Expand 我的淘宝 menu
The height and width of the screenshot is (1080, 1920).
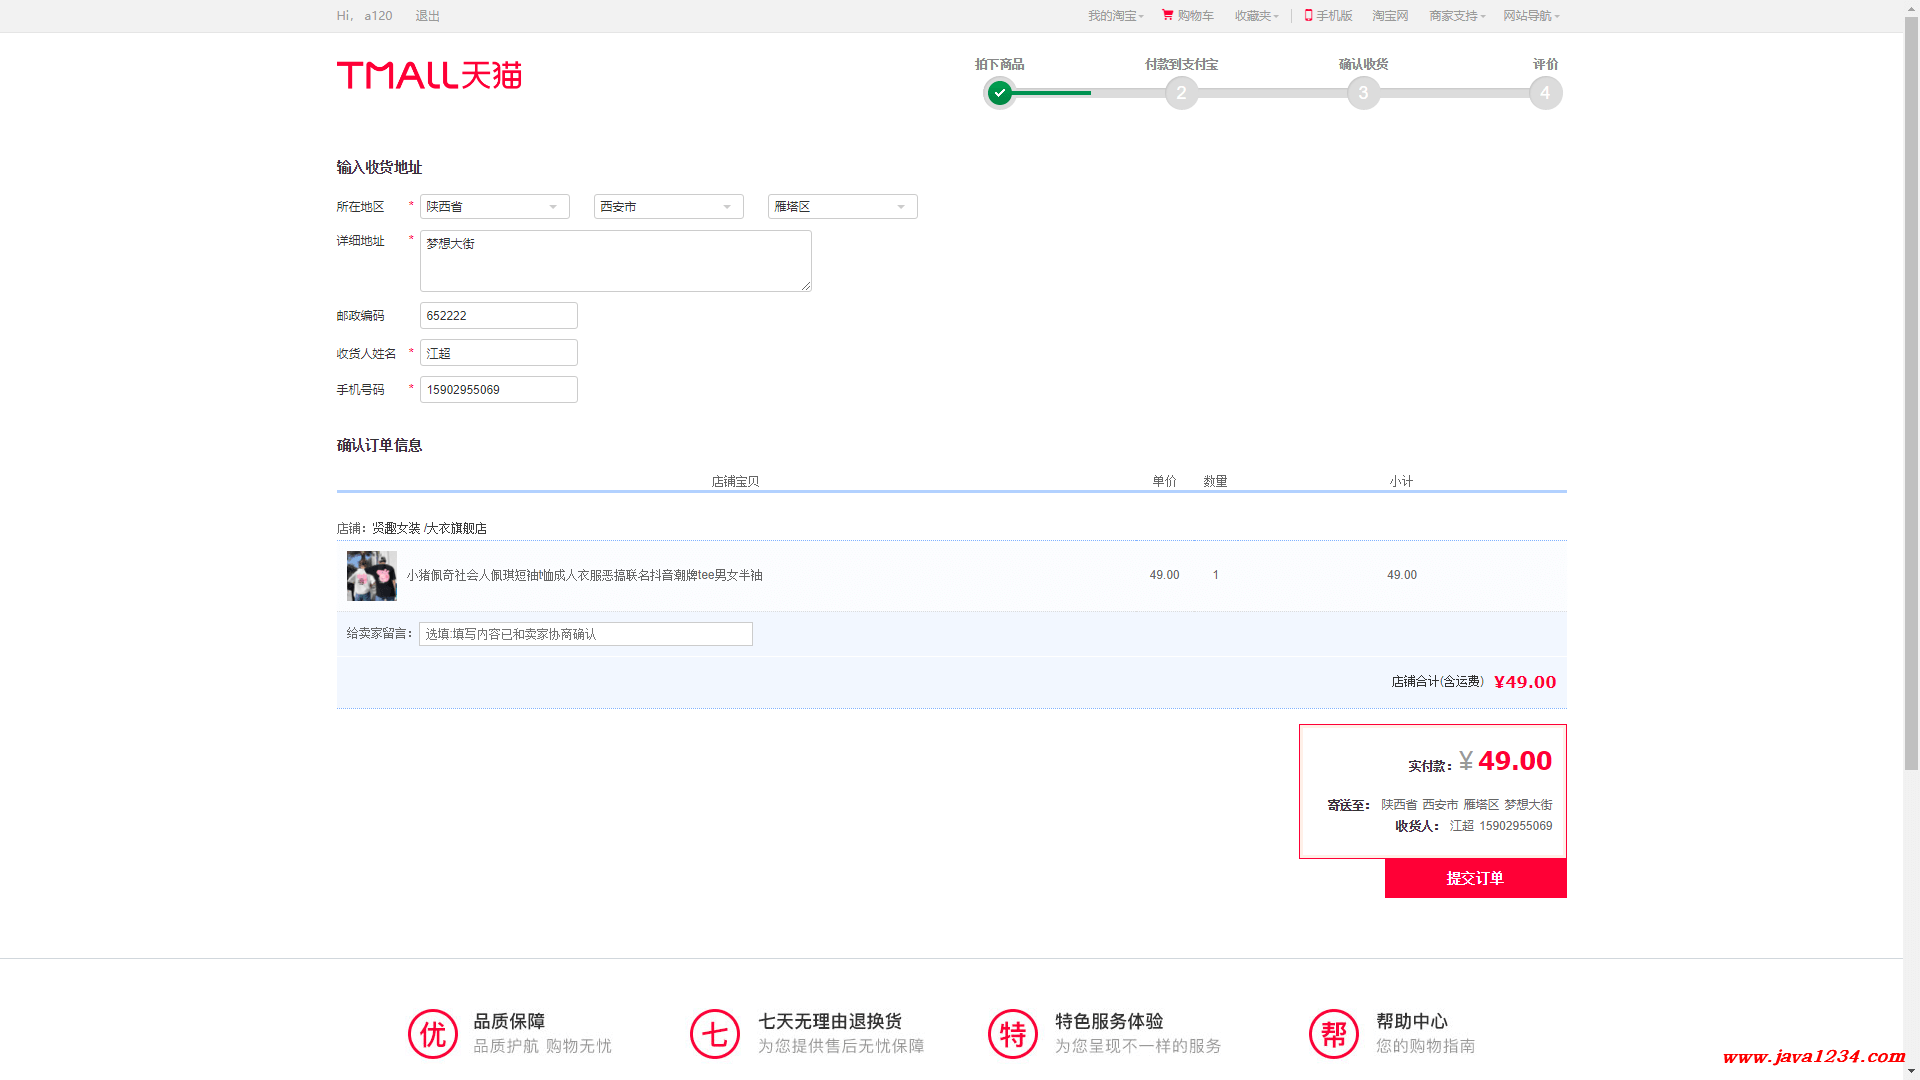[x=1115, y=16]
